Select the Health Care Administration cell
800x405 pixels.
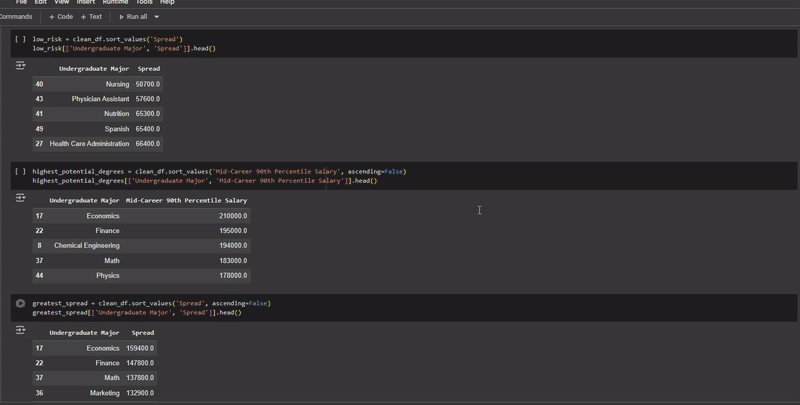[89, 144]
